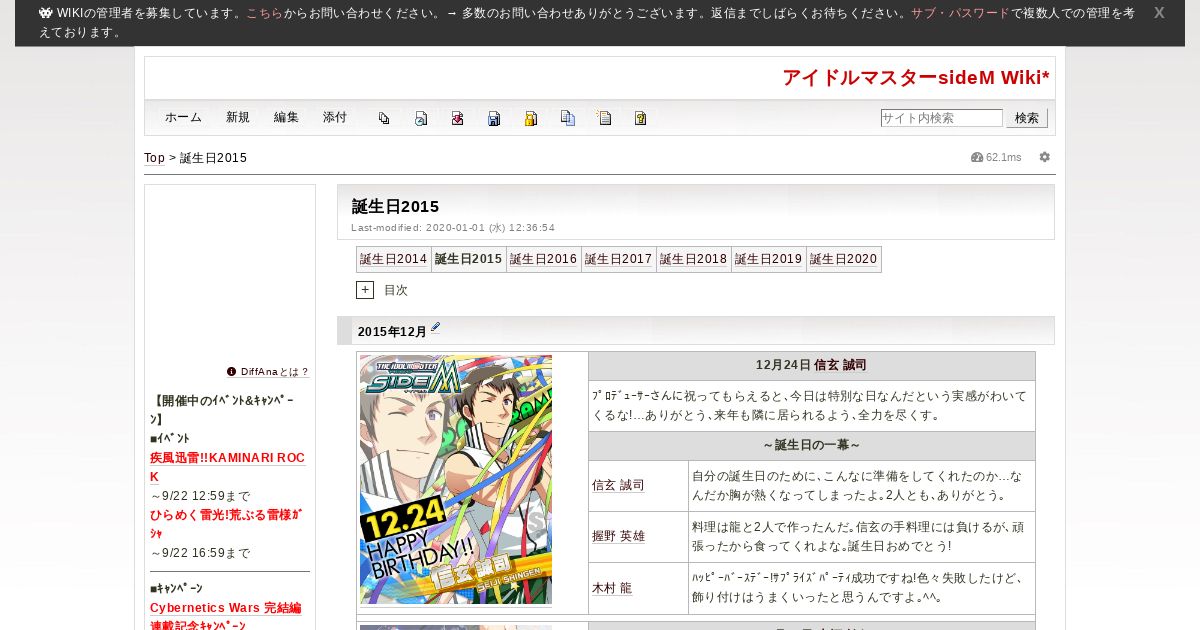Click the duplicate pages icon in toolbar
Screen dimensions: 1200x630
(384, 118)
